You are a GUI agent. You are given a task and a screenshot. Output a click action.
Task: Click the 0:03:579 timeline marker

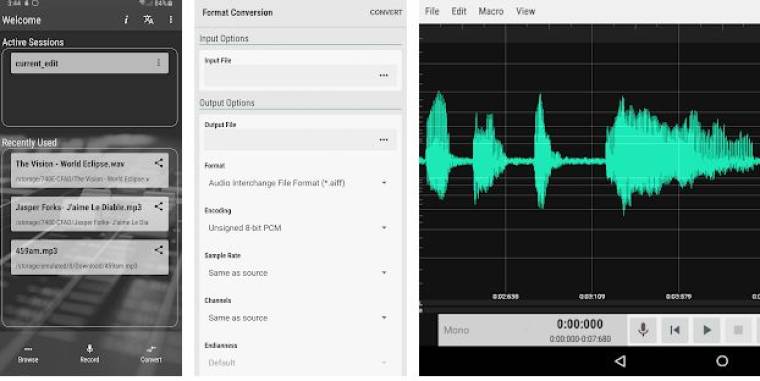point(679,296)
